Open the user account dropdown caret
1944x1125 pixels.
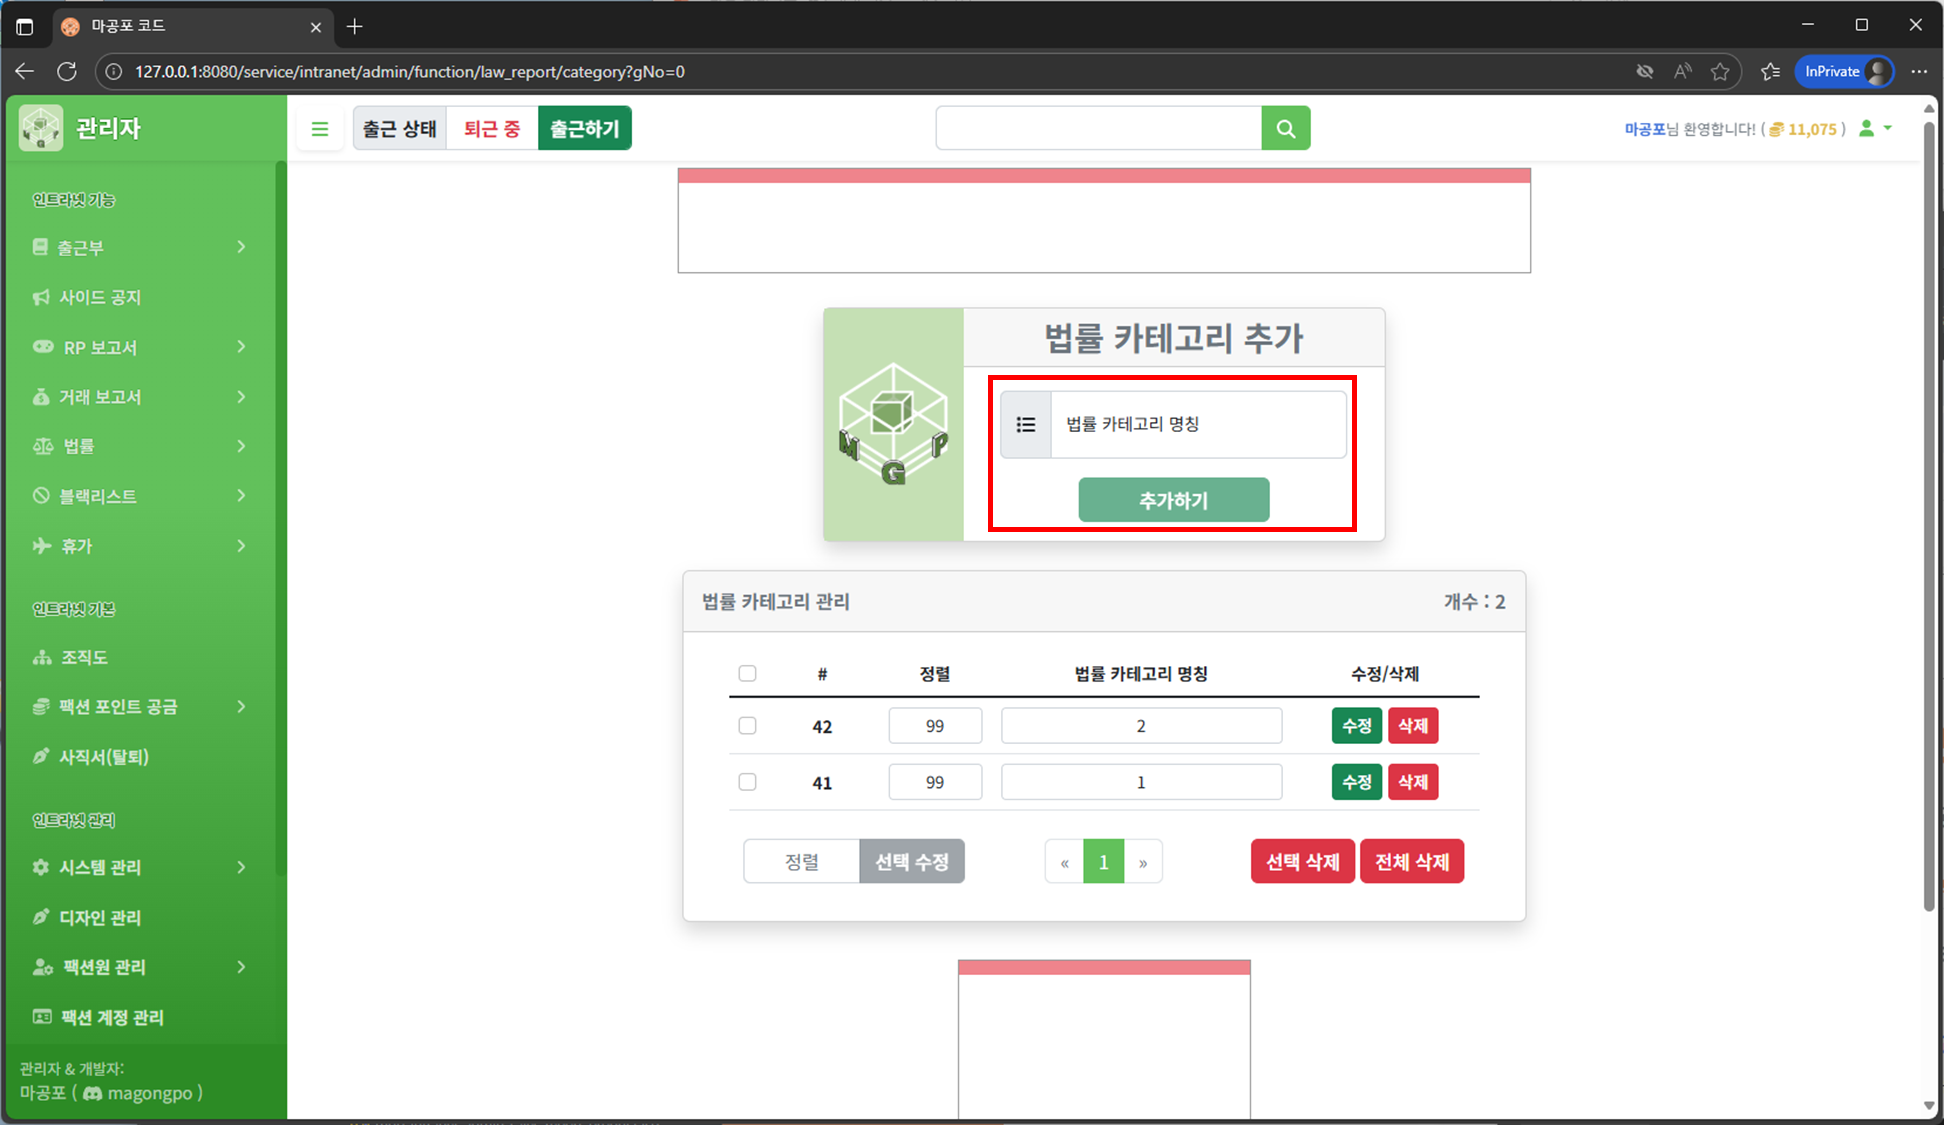(x=1888, y=129)
